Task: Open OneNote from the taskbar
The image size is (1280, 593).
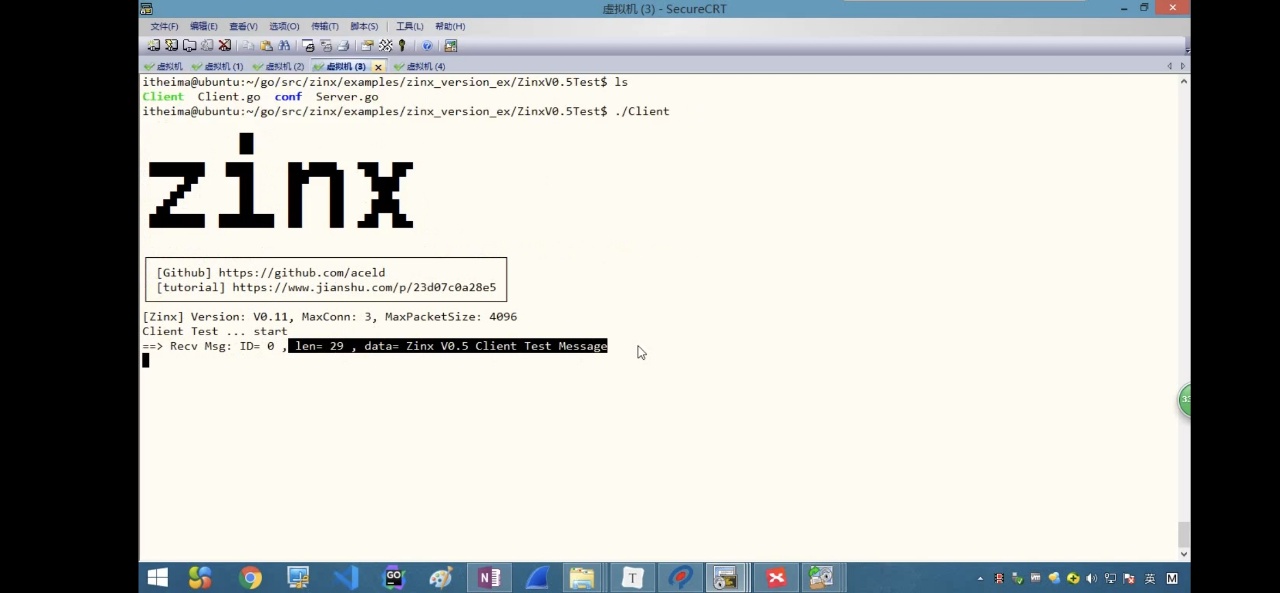Action: coord(489,578)
